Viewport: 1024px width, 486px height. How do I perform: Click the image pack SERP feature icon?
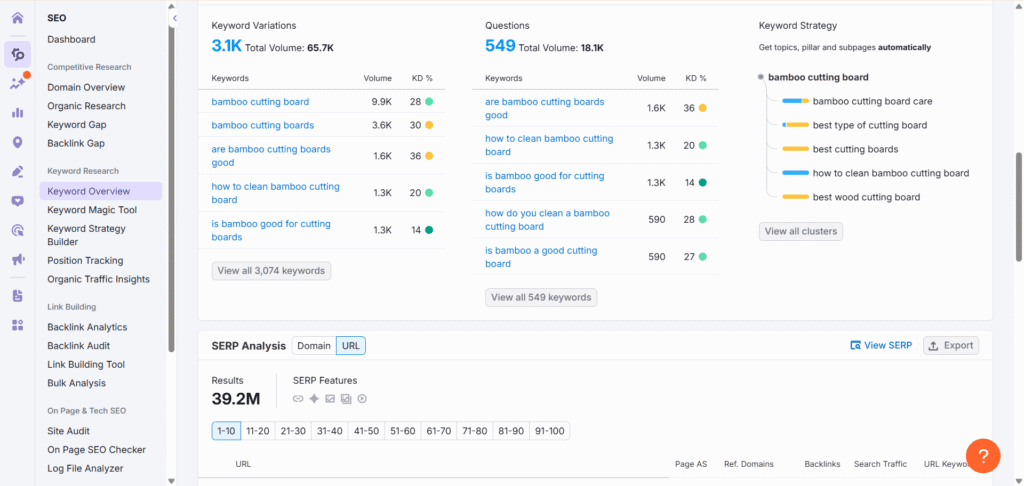tap(346, 398)
